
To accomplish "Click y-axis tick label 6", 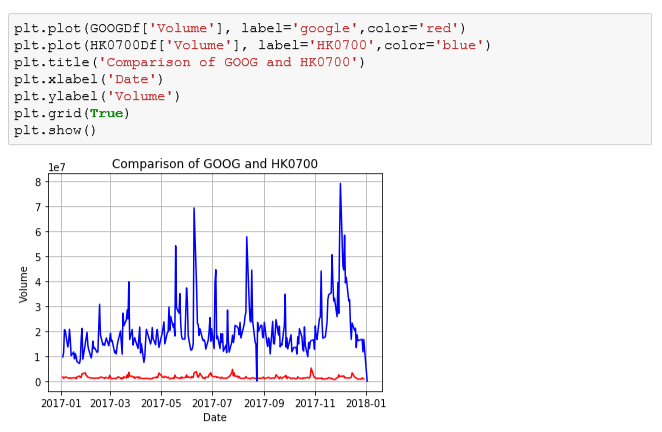I will [39, 232].
